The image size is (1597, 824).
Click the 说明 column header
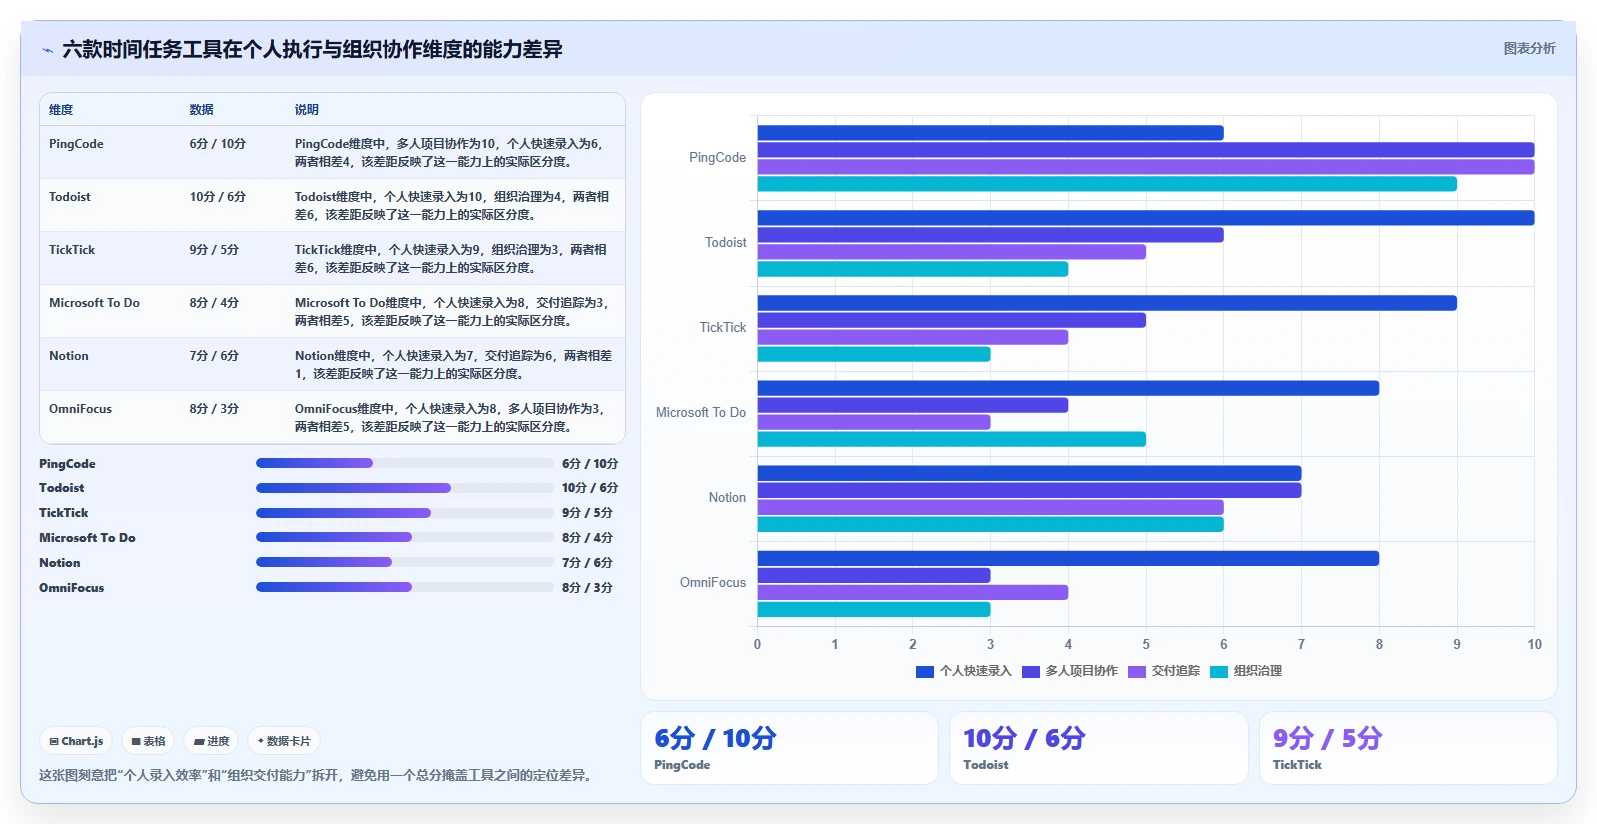306,110
